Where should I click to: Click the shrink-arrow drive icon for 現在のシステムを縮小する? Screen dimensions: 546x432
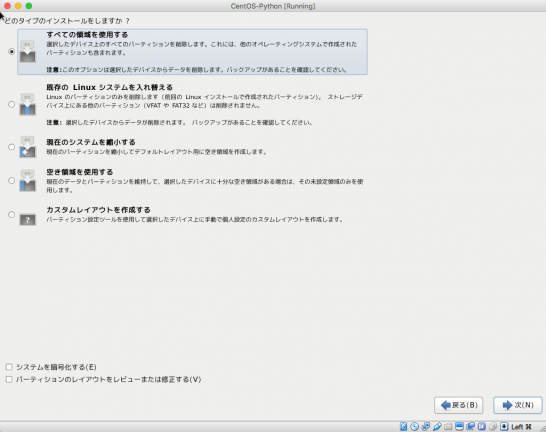pyautogui.click(x=28, y=147)
